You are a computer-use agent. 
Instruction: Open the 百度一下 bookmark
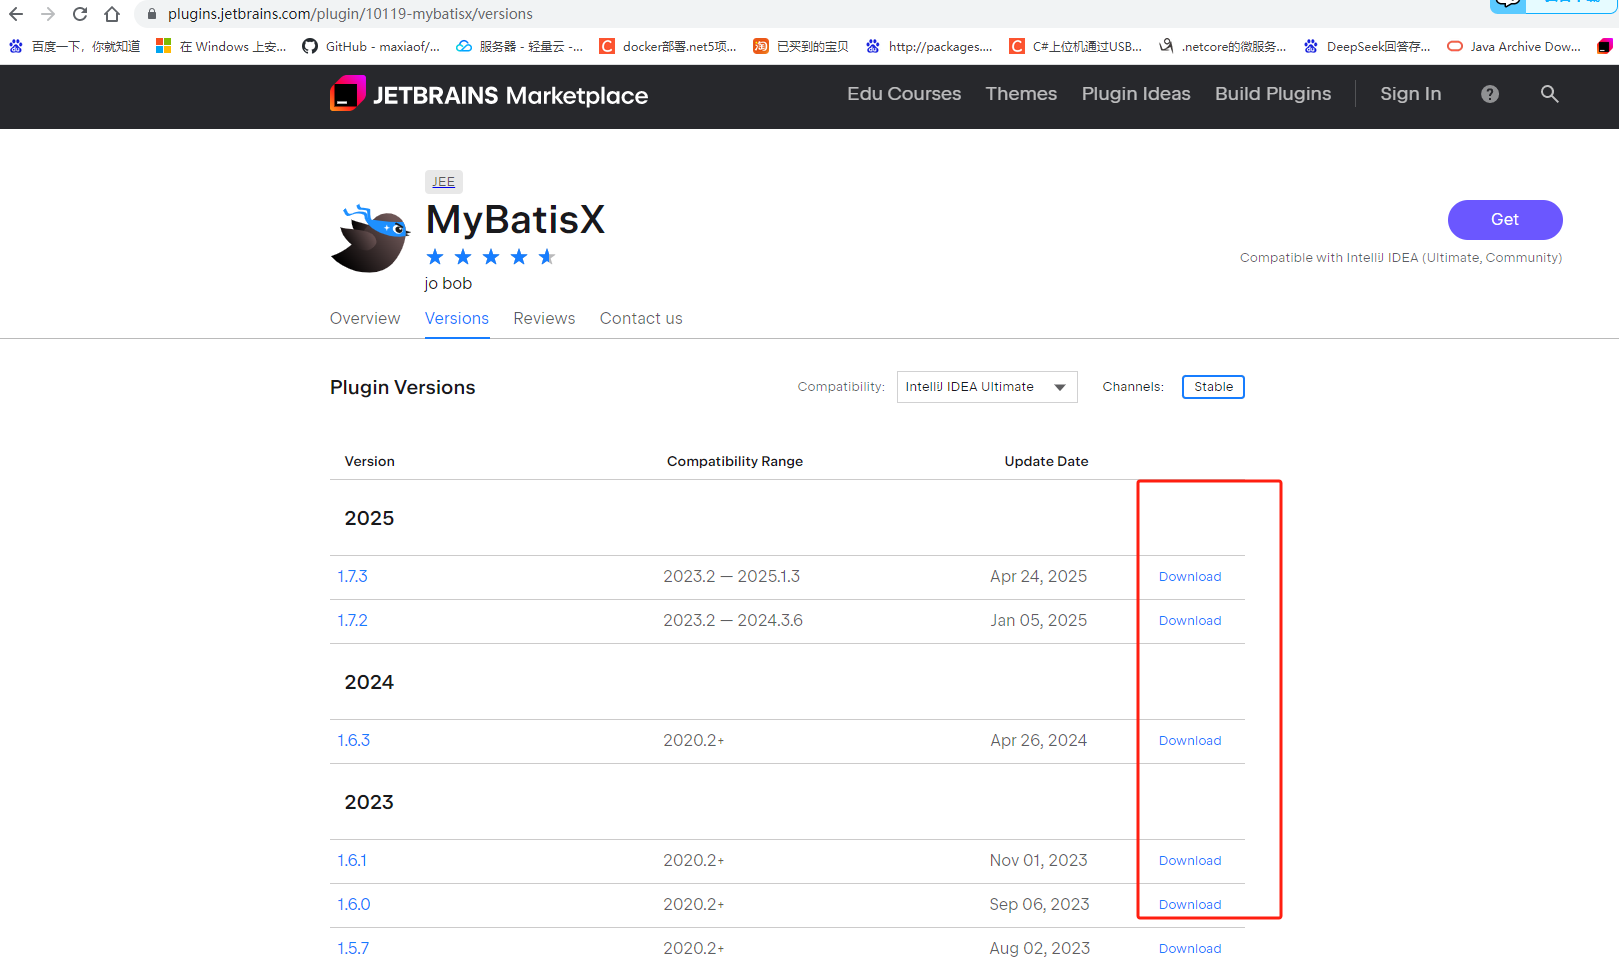[75, 46]
